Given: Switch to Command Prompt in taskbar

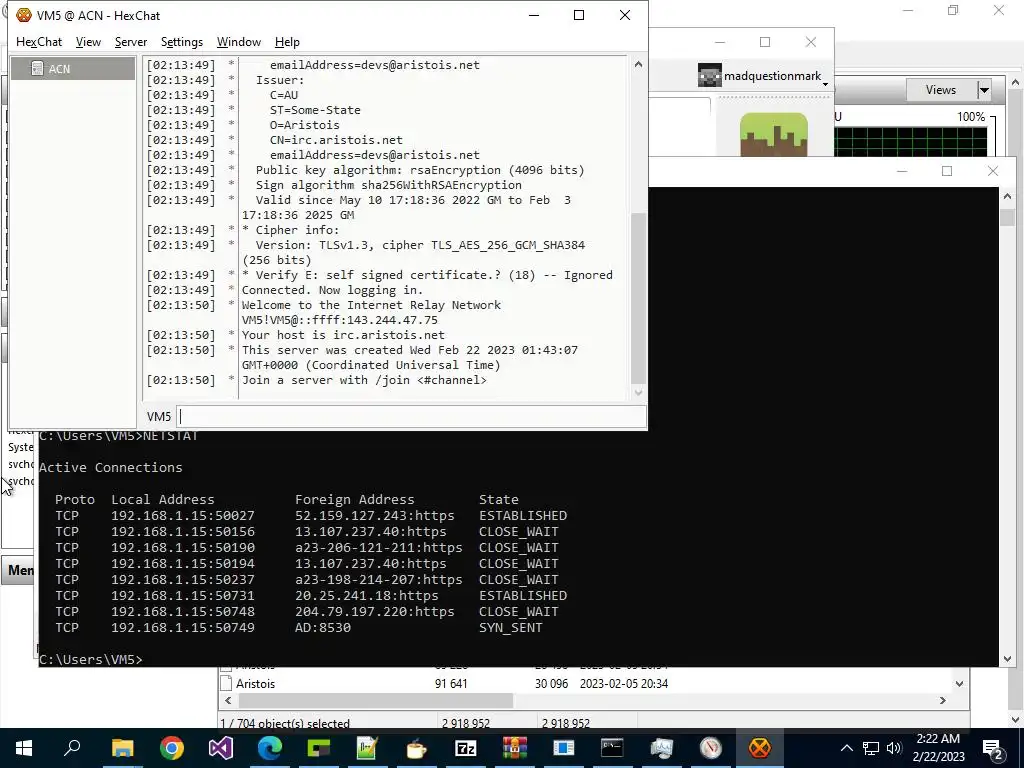Looking at the screenshot, I should (x=613, y=748).
